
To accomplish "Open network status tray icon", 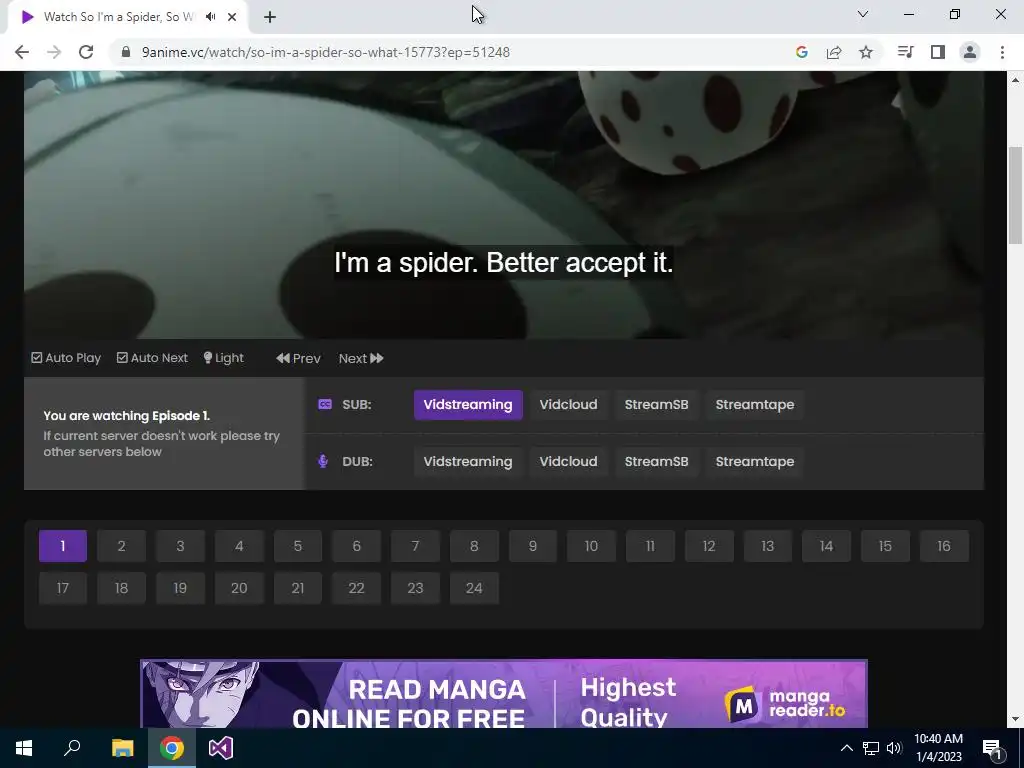I will [871, 748].
